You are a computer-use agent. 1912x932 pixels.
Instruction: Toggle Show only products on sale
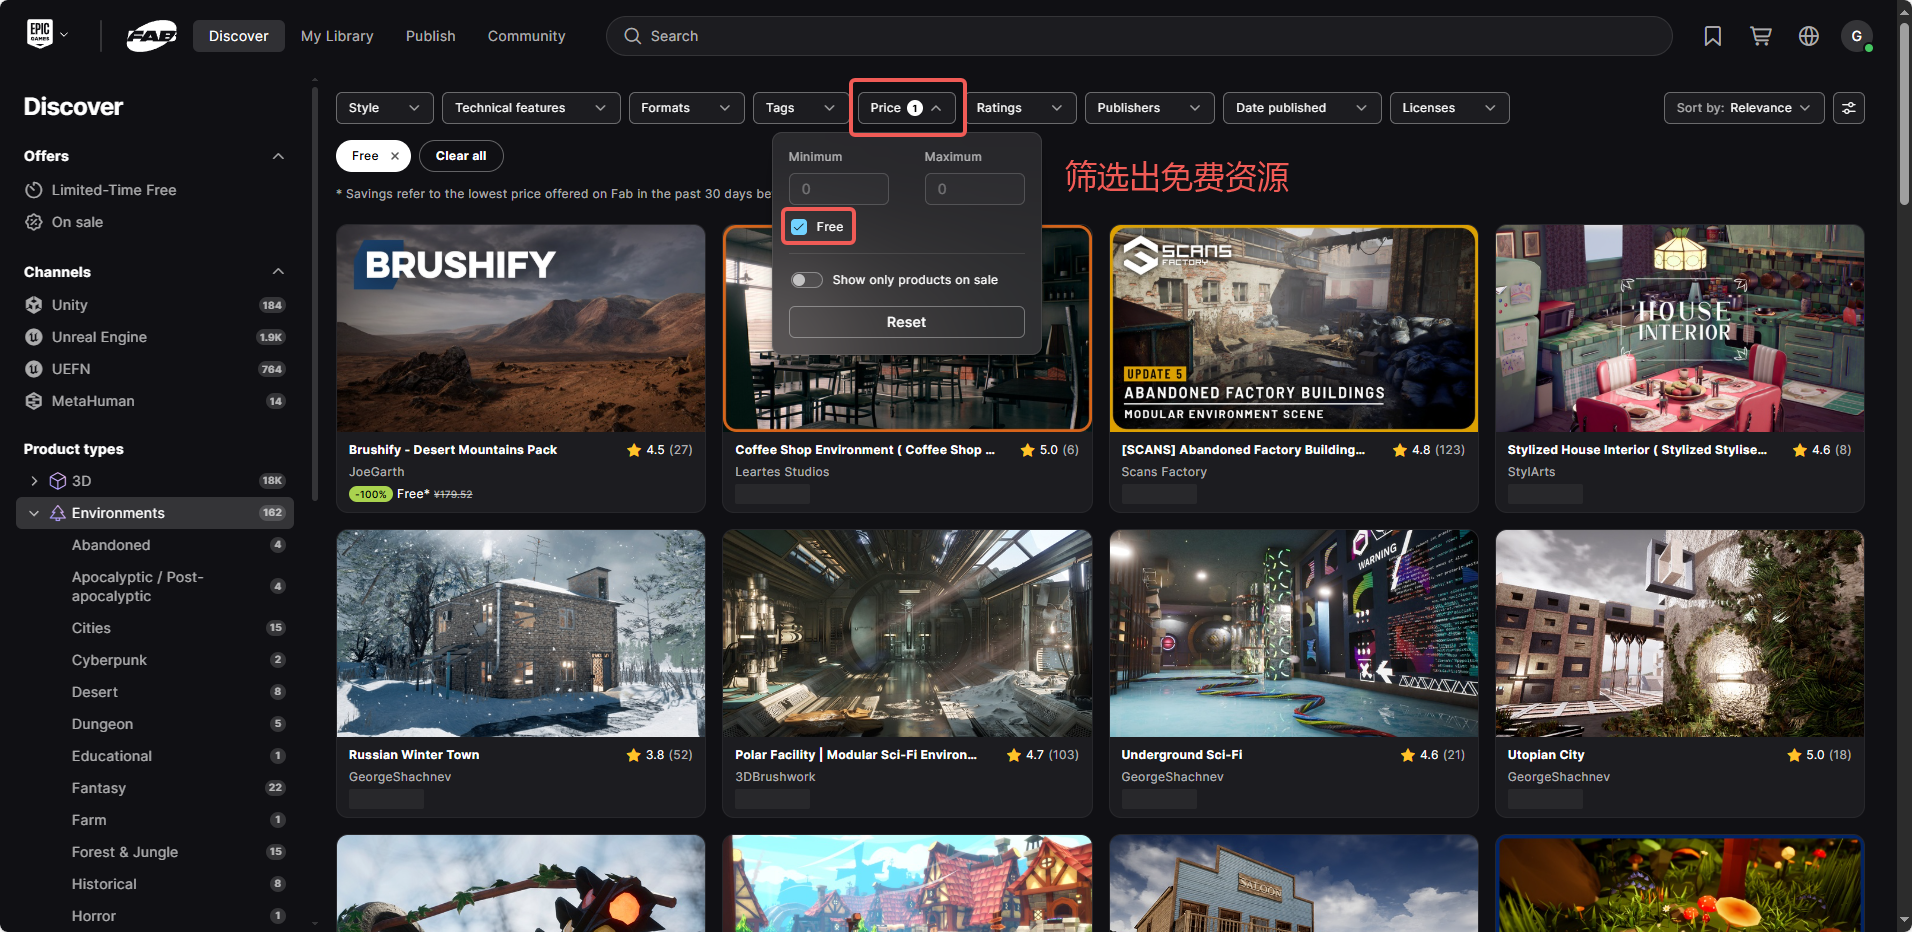[807, 280]
